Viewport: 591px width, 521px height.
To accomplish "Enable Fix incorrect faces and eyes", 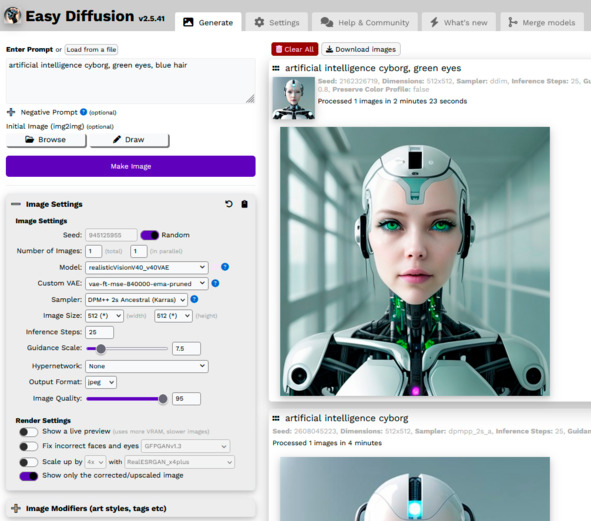I will (29, 447).
